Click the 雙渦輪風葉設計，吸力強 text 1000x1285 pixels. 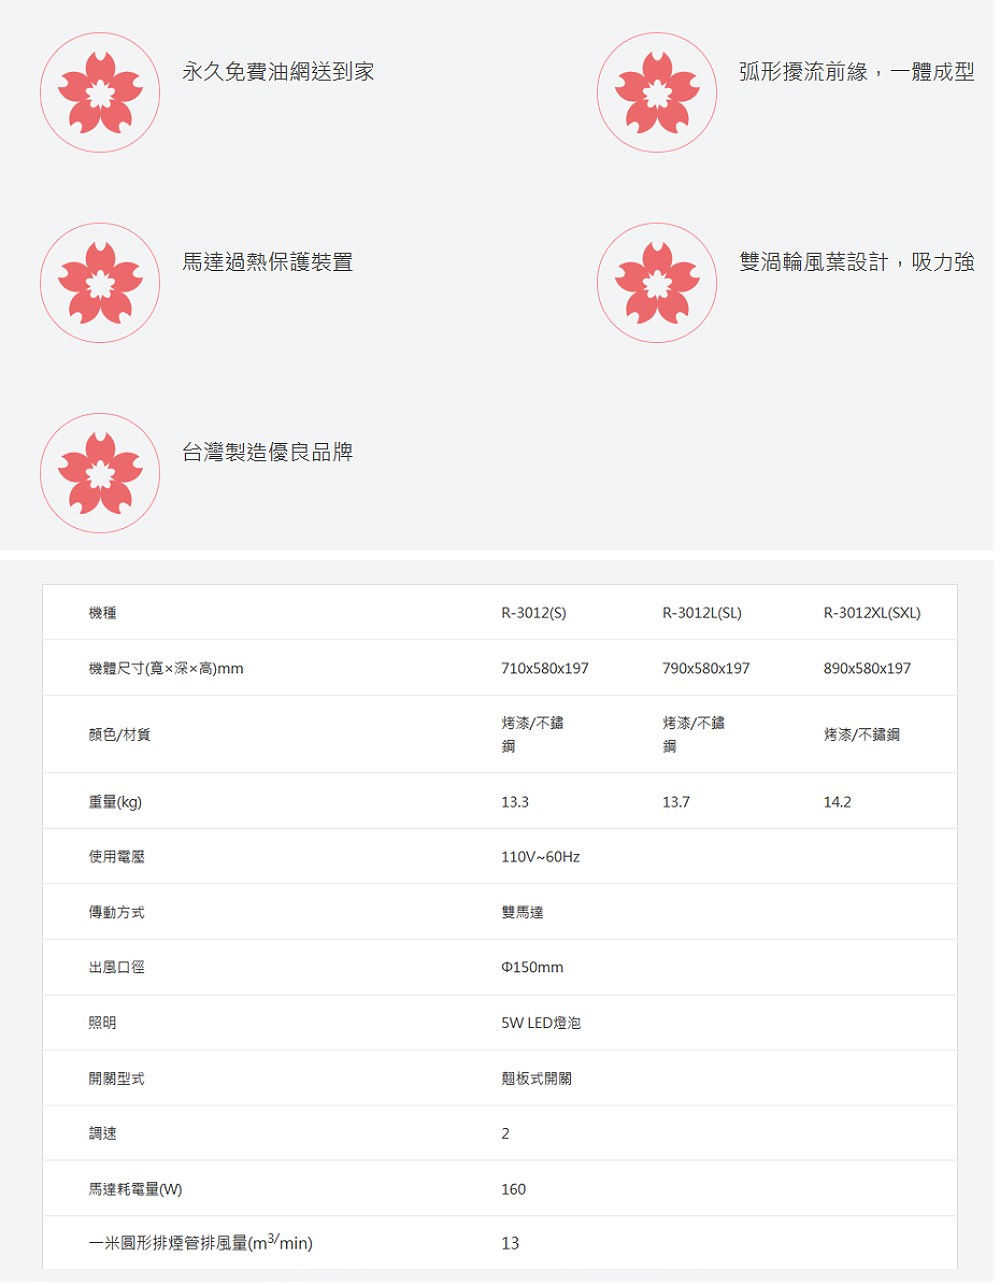856,262
